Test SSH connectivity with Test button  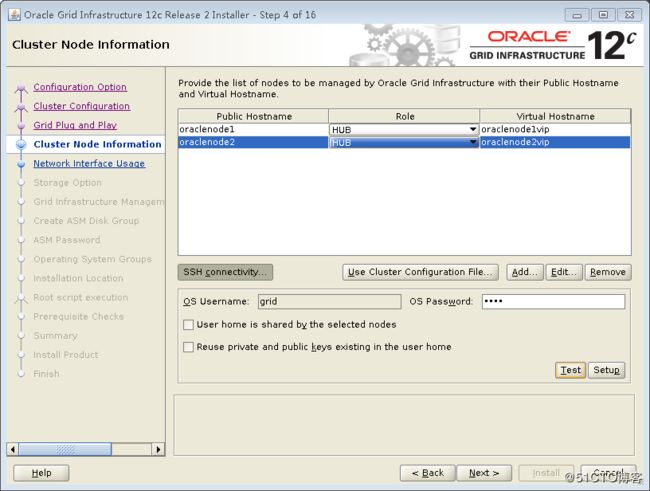point(570,370)
